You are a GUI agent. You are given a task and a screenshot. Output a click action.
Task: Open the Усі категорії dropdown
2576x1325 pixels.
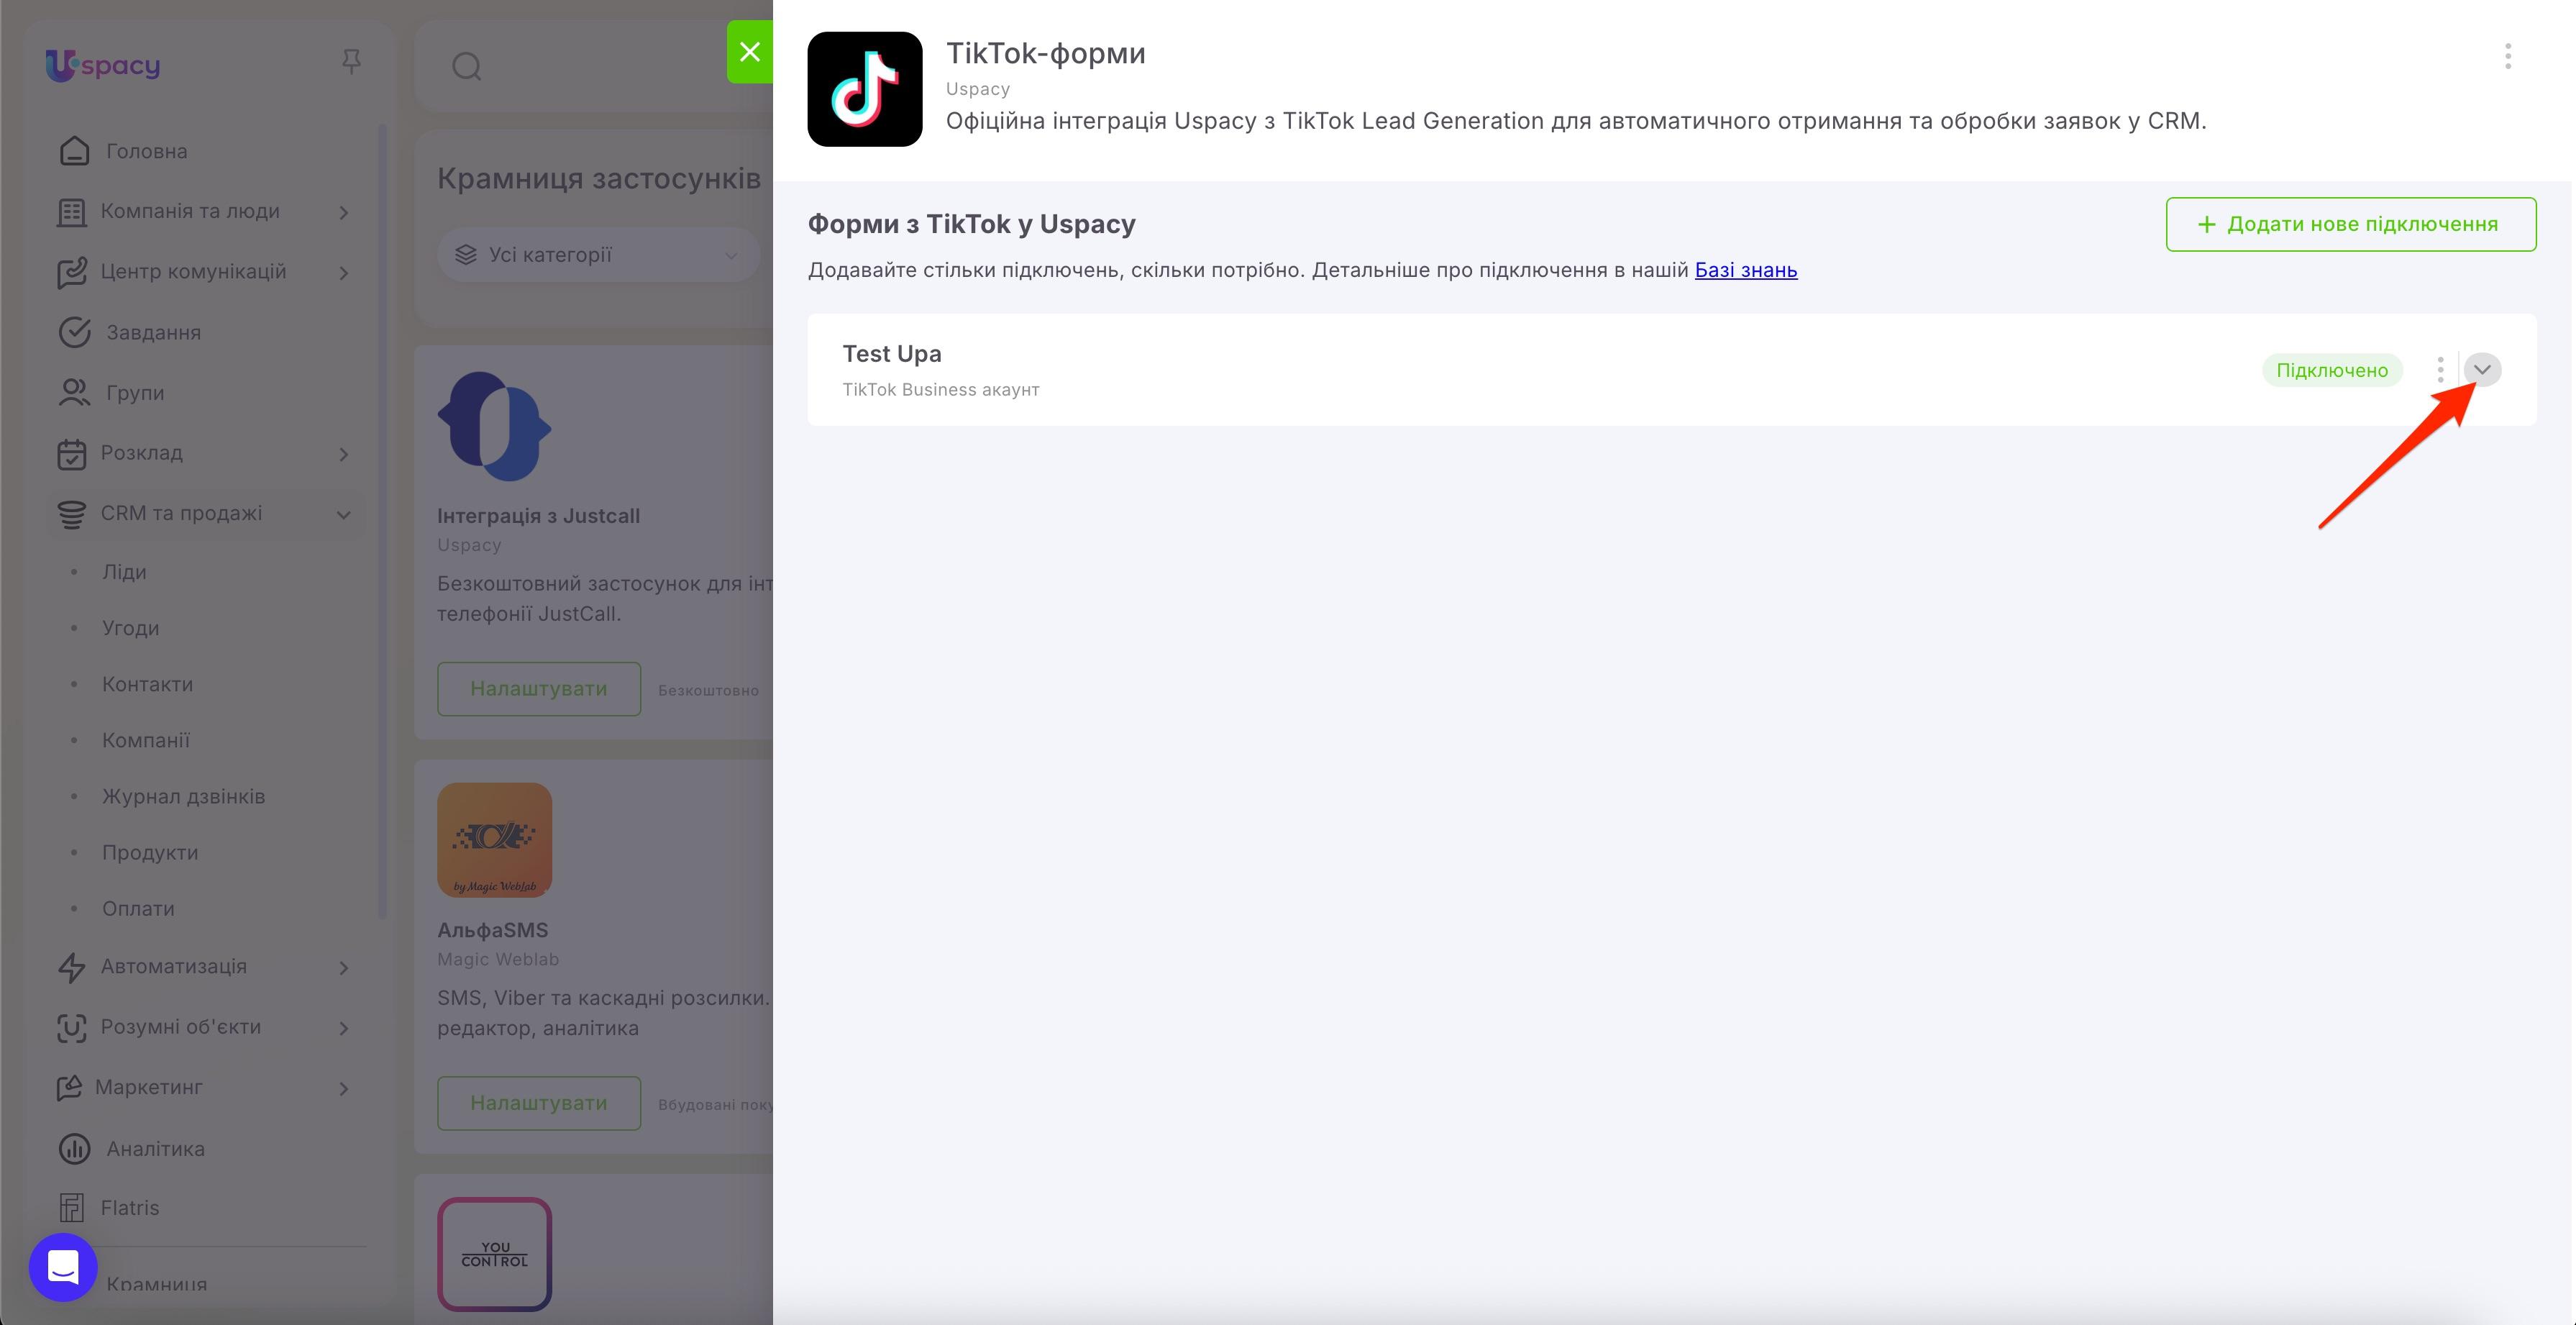coord(598,255)
